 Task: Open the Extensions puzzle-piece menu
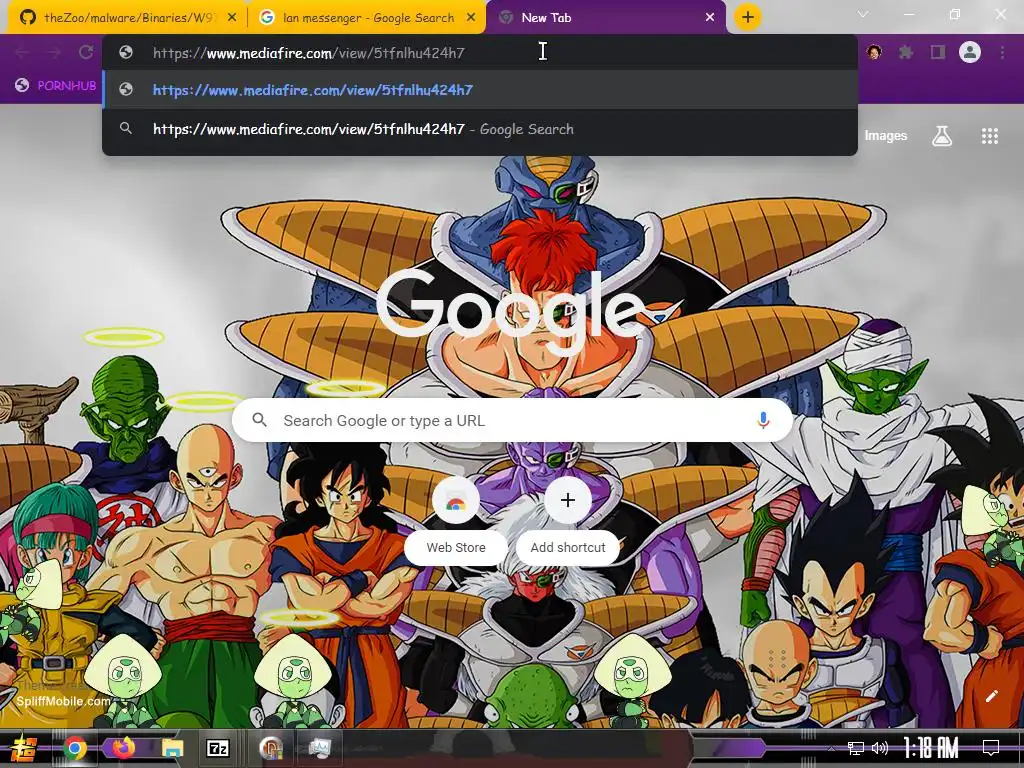click(x=906, y=52)
